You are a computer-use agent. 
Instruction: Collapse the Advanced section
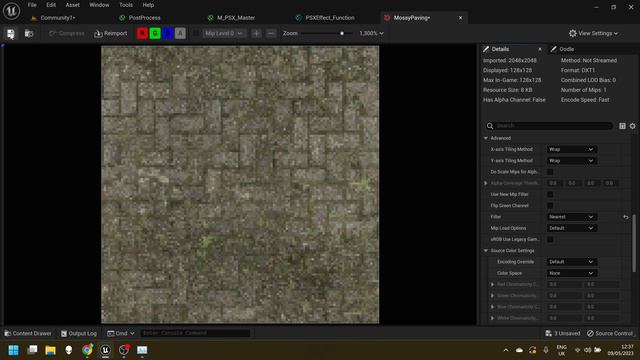pyautogui.click(x=486, y=138)
